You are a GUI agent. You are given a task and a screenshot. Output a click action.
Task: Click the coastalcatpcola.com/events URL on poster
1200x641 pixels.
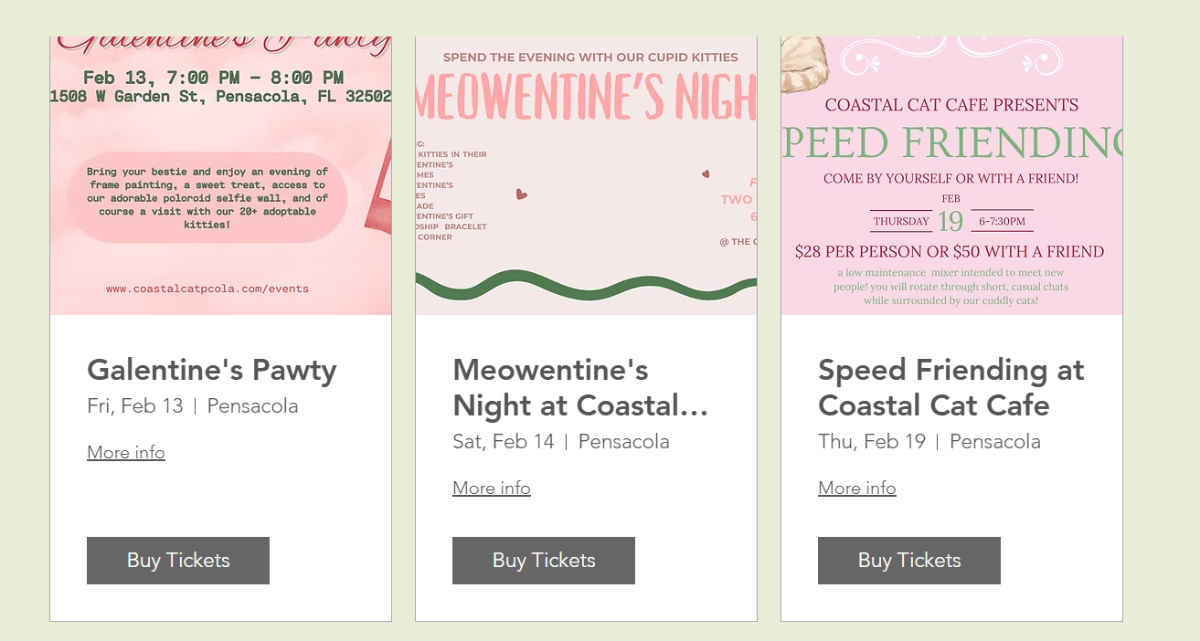[207, 289]
